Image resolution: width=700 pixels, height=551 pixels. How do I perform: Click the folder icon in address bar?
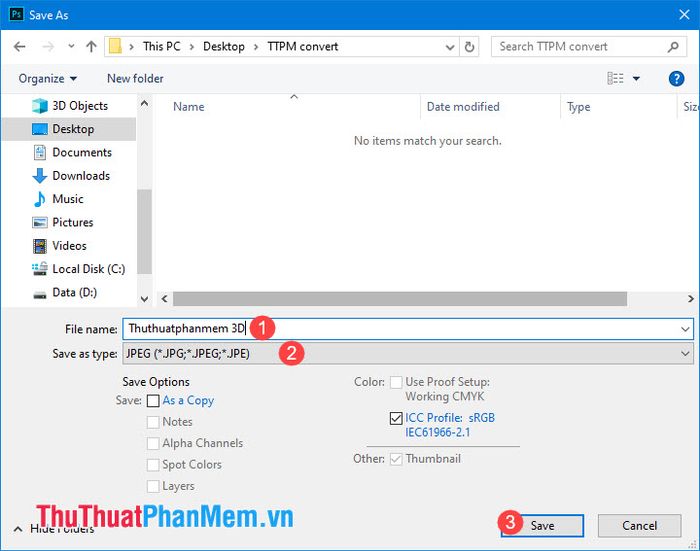[115, 46]
